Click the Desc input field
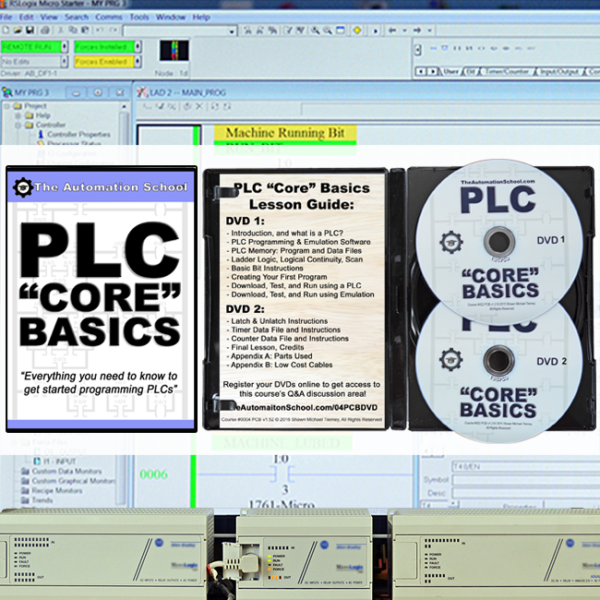Screen dimensions: 600x600 pyautogui.click(x=526, y=493)
